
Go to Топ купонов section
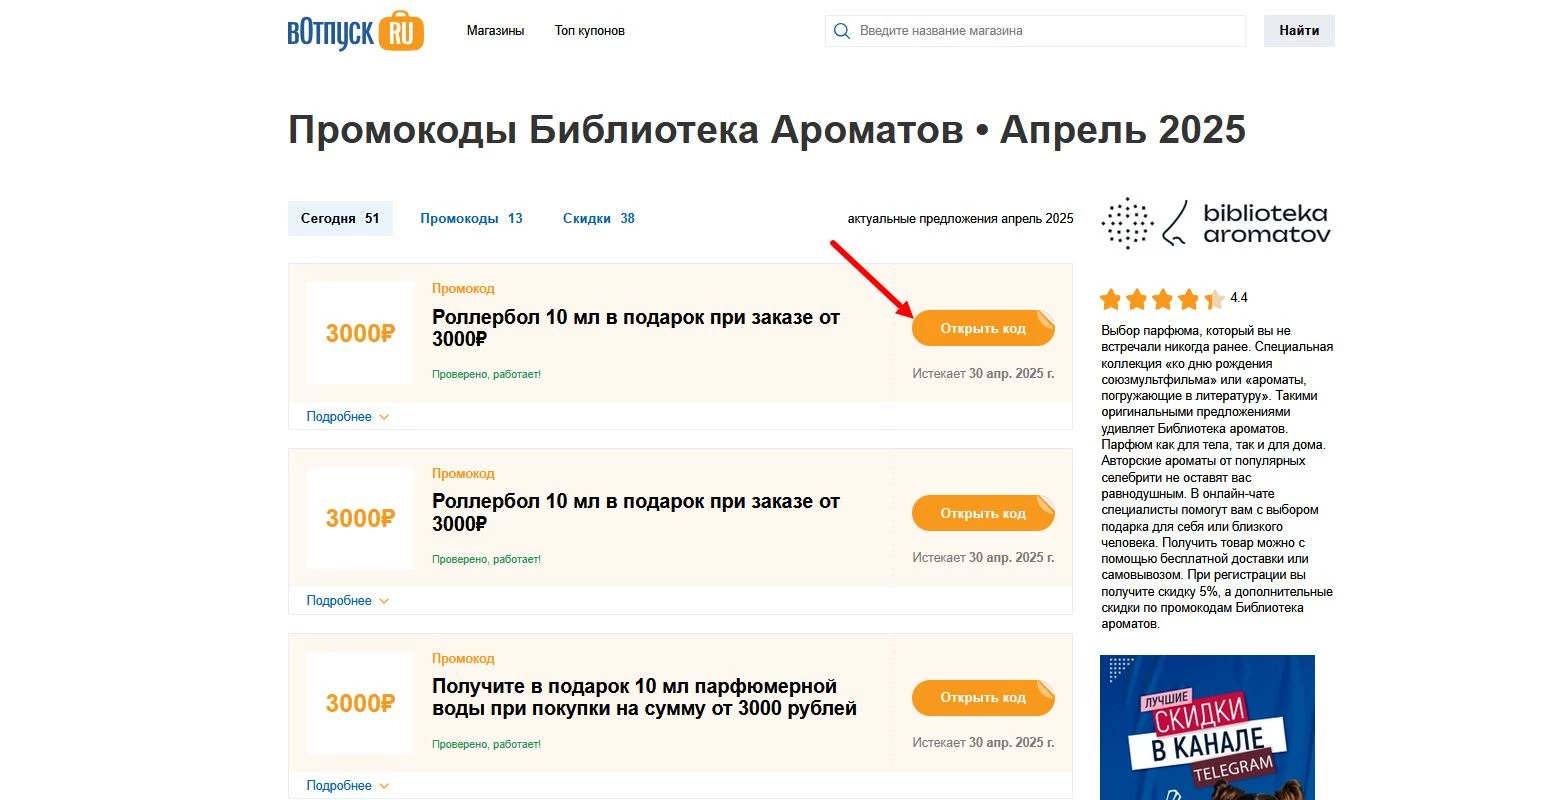[589, 31]
